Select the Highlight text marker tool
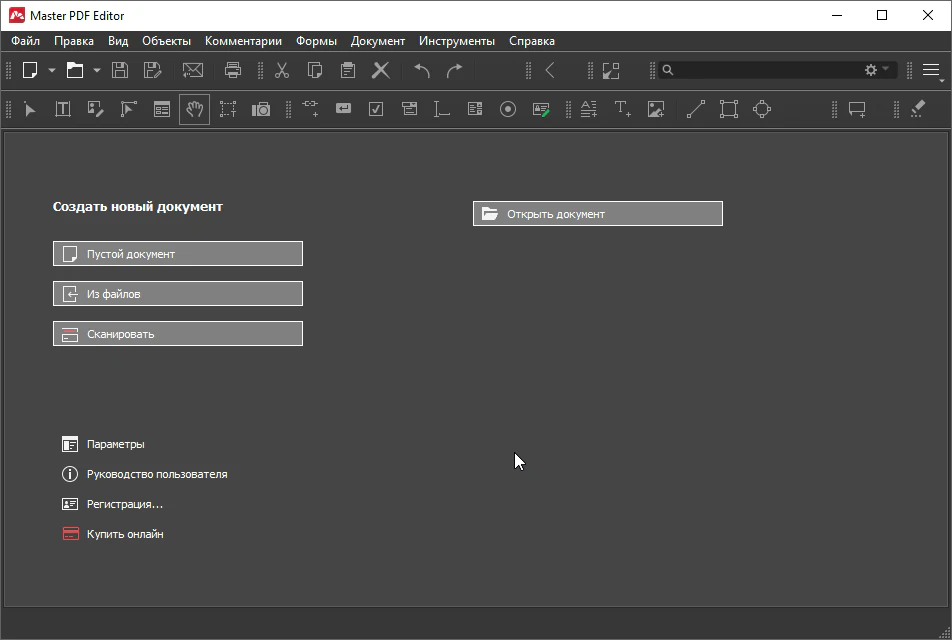Screen dimensions: 952x640 coord(918,109)
